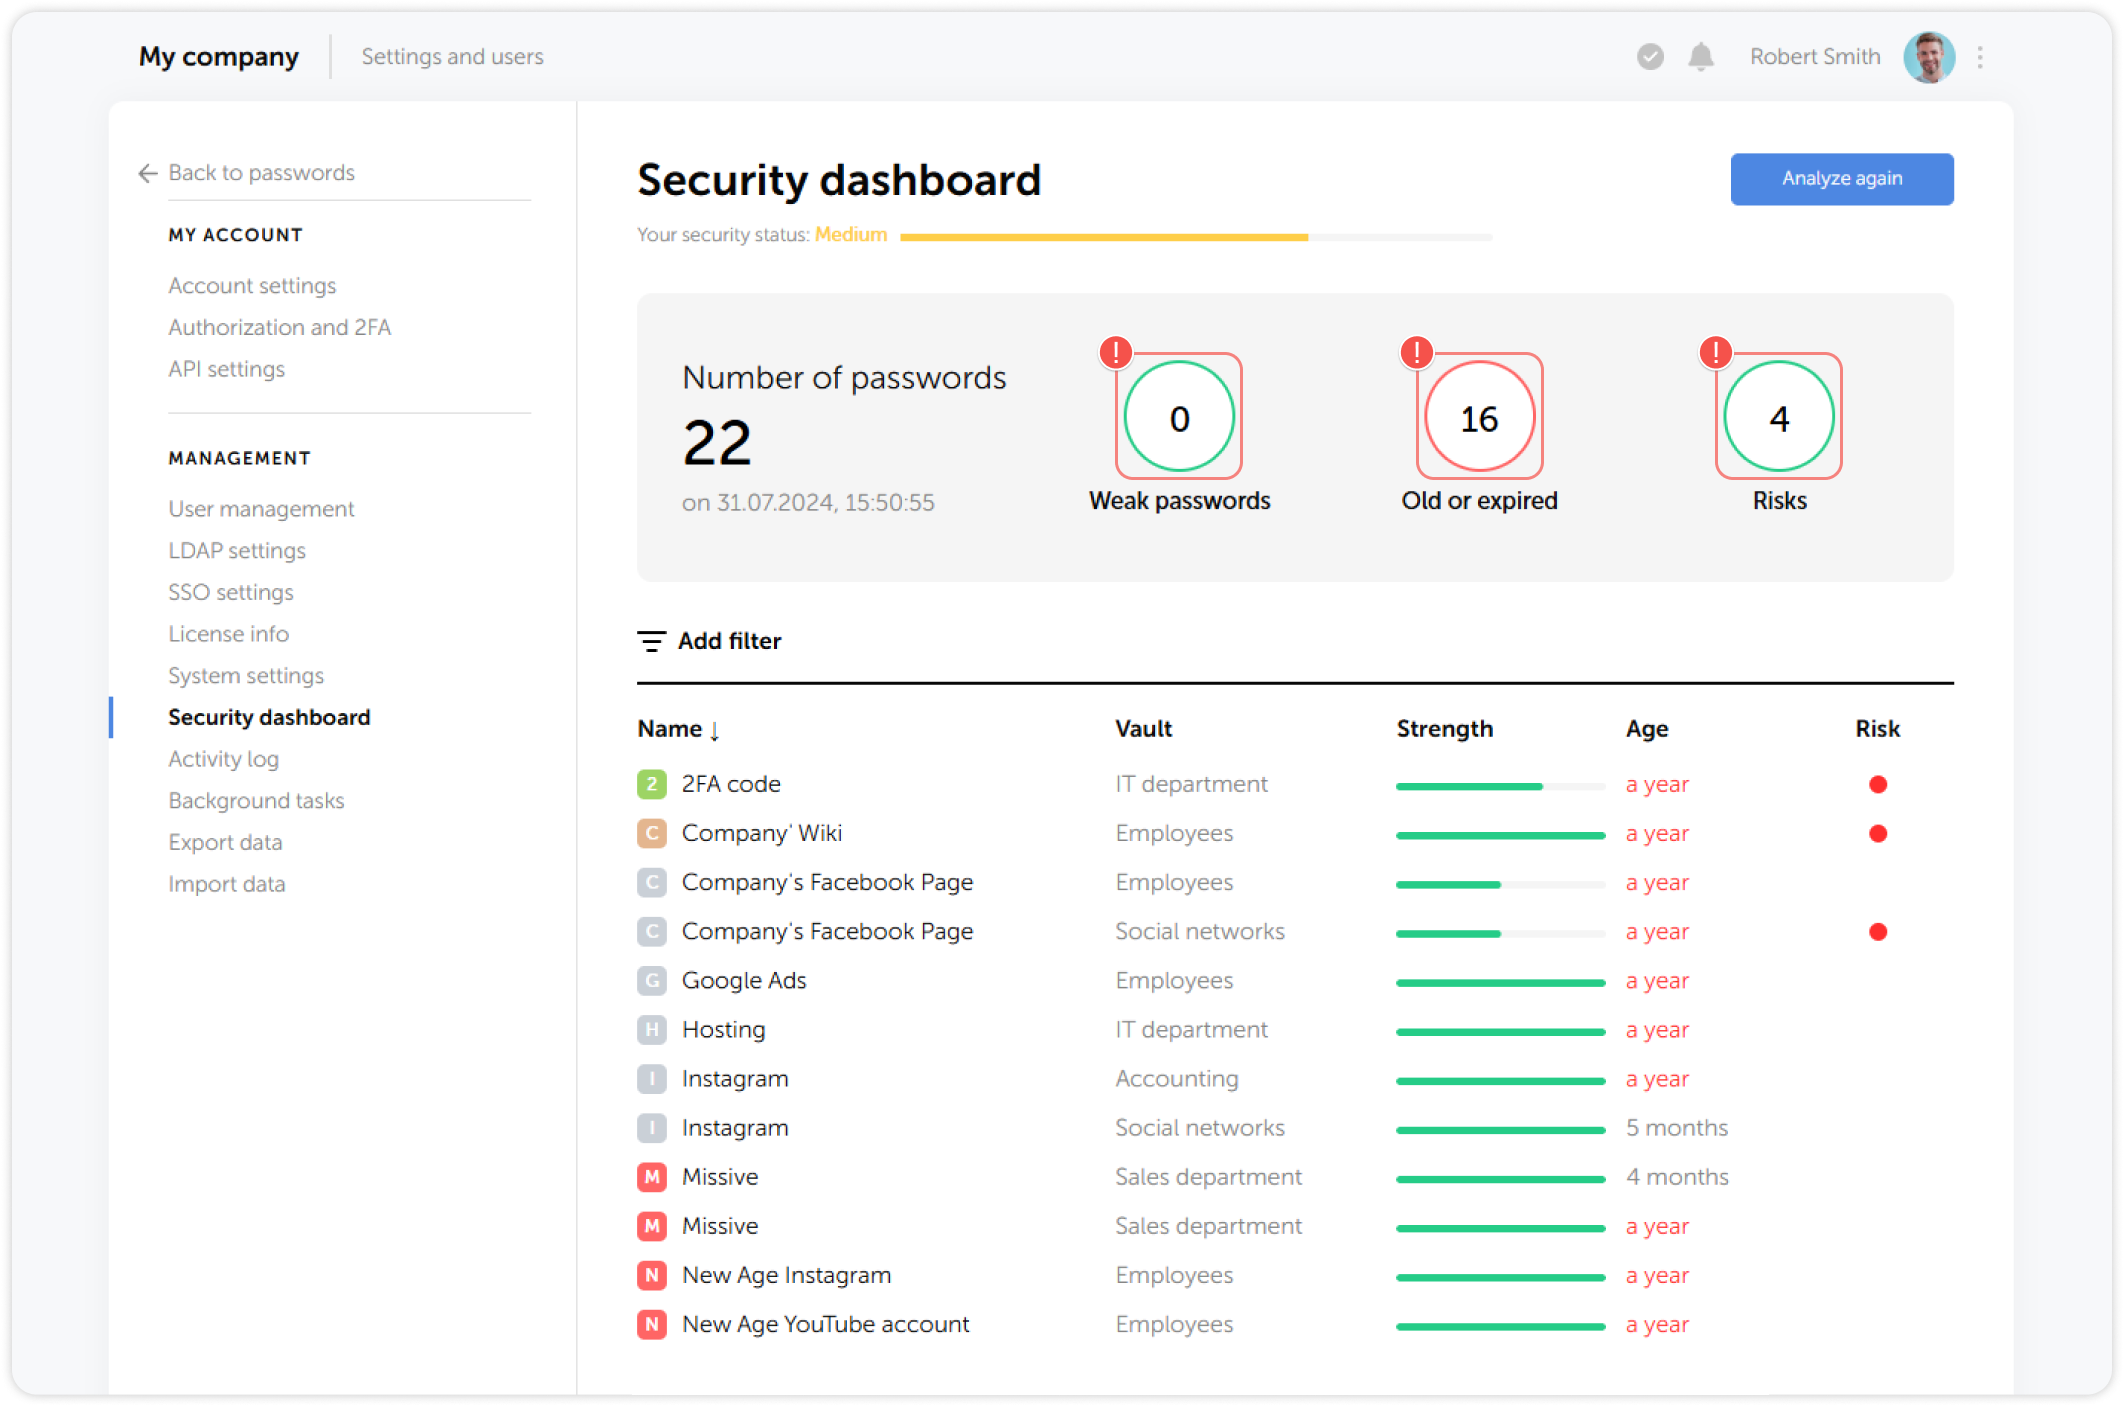Click the green 2FA code entry icon
The width and height of the screenshot is (2124, 1407).
pos(652,784)
